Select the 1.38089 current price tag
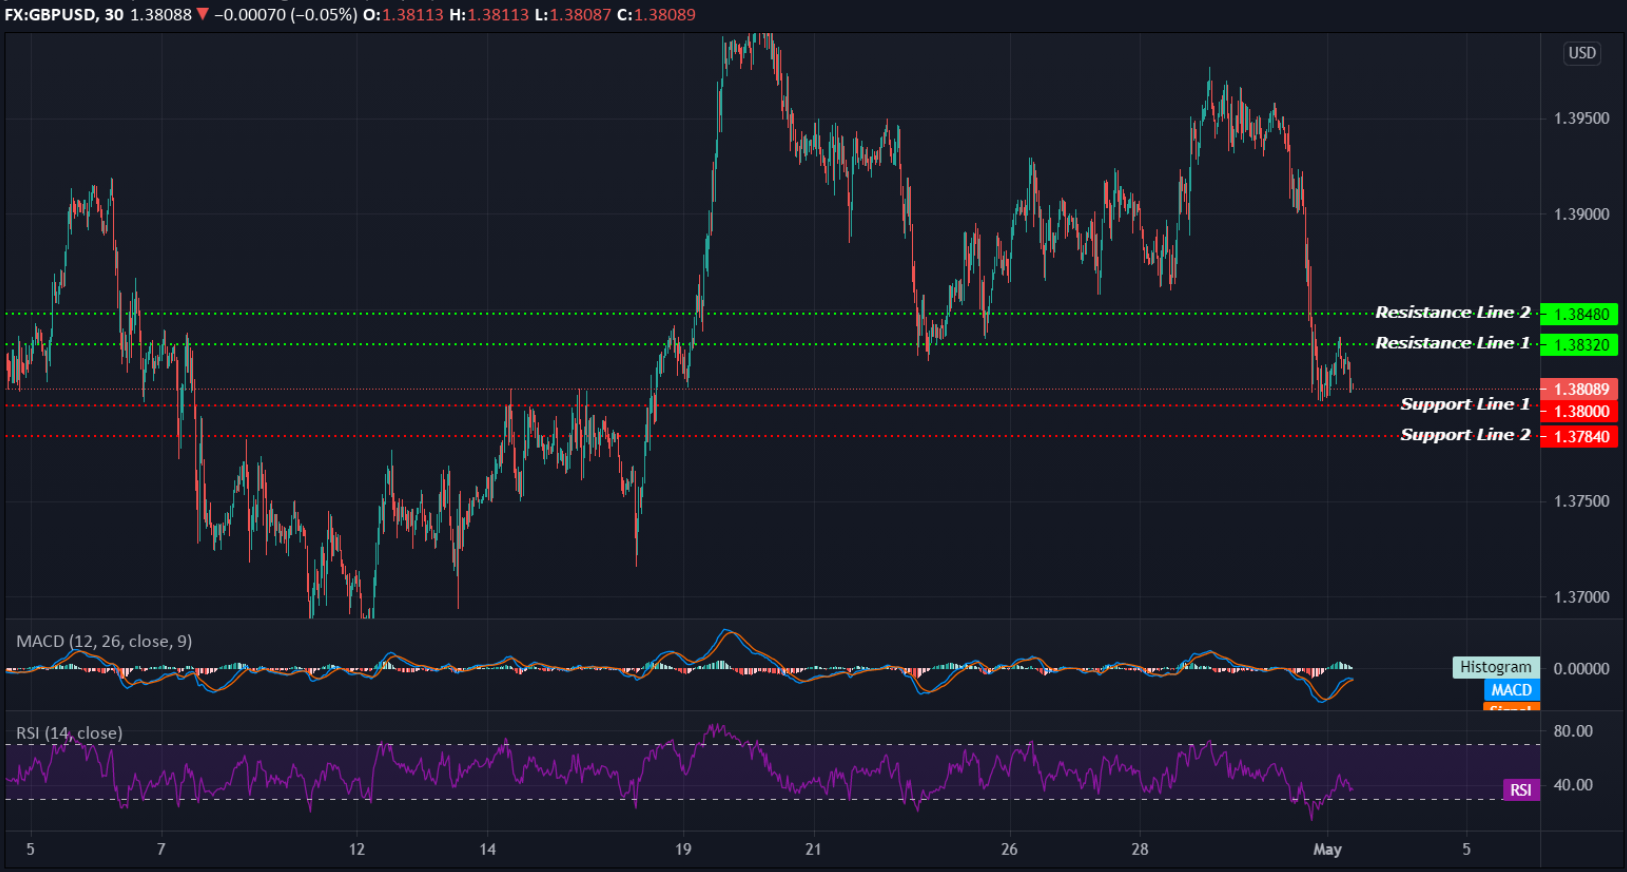The height and width of the screenshot is (872, 1627). [1579, 389]
